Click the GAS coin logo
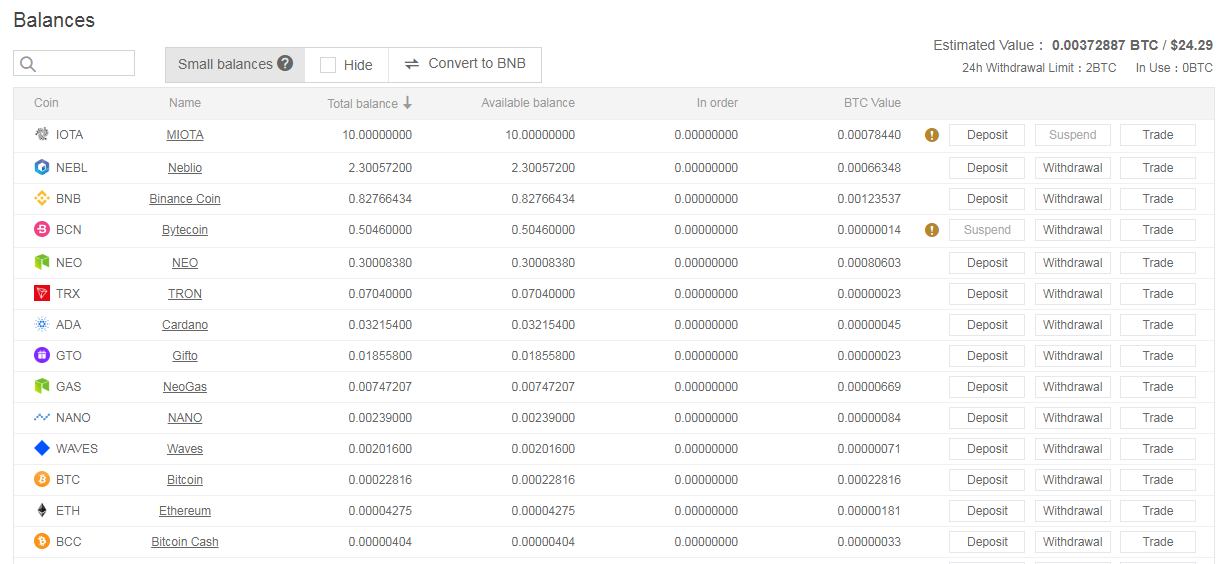The height and width of the screenshot is (564, 1228). coord(42,386)
